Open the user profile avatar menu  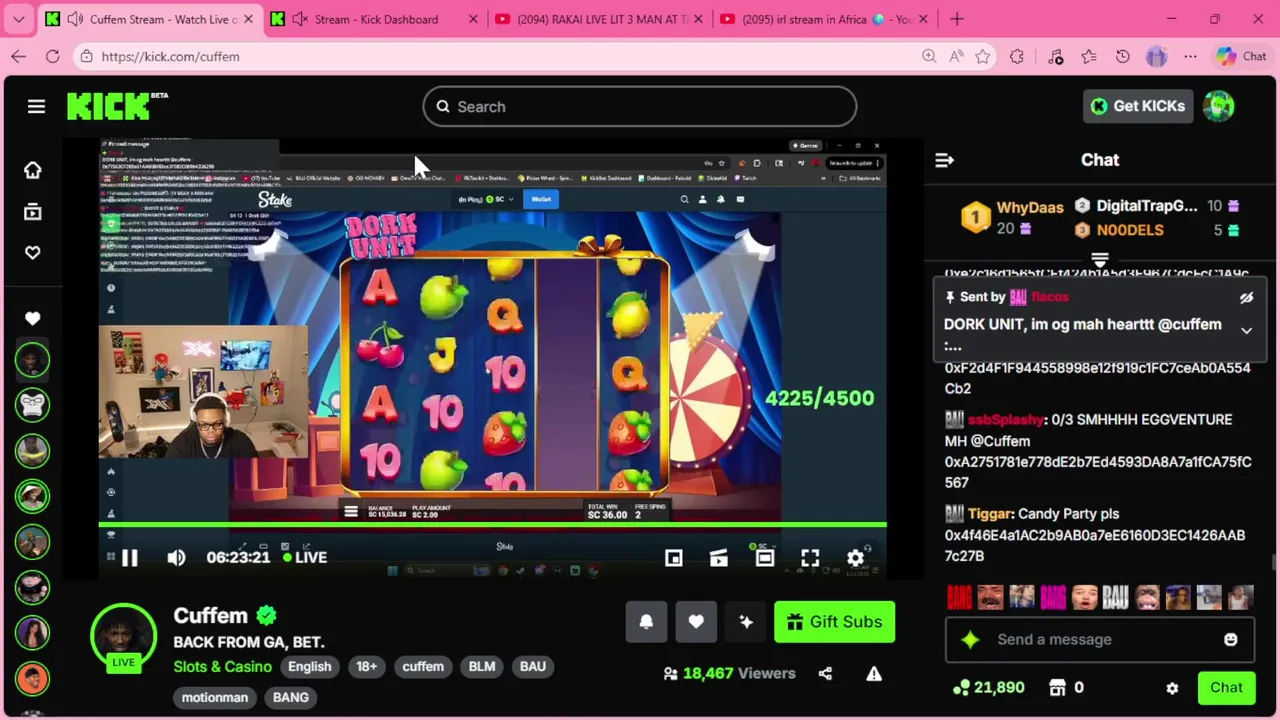(x=1218, y=106)
